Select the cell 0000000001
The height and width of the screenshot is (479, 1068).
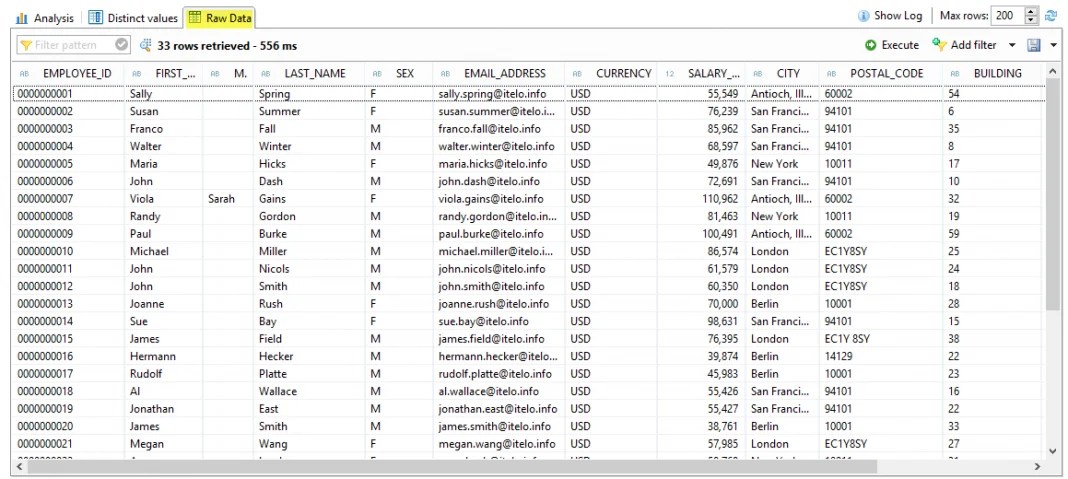(44, 93)
